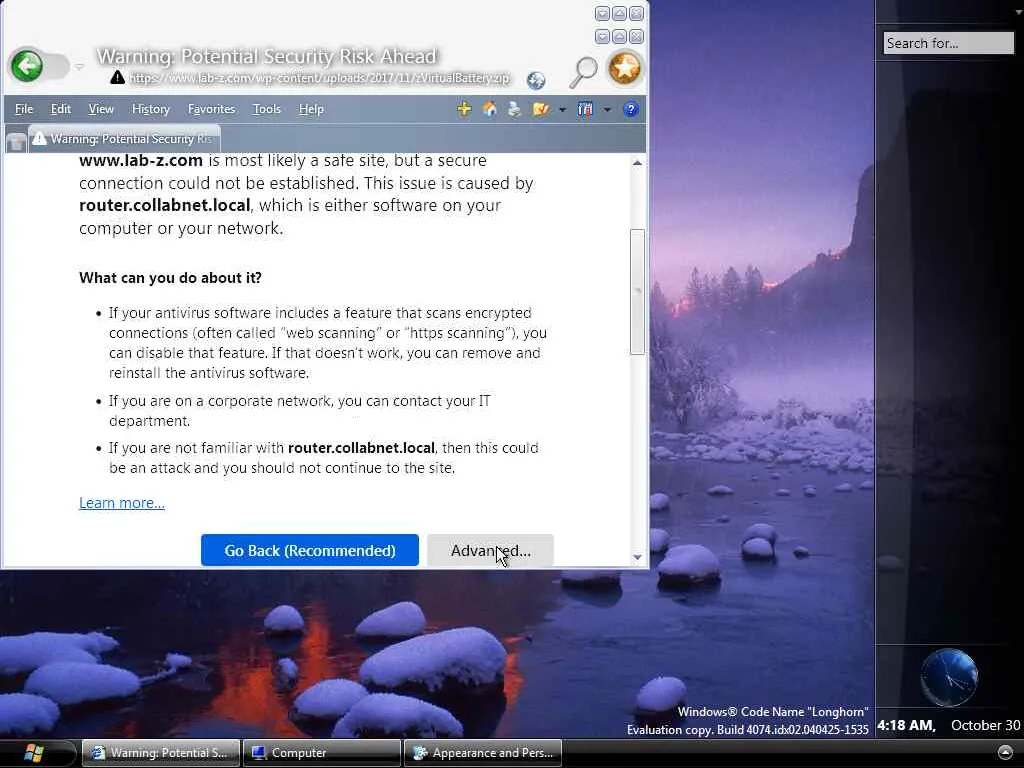Open the Windows Start button
The height and width of the screenshot is (768, 1024).
(x=33, y=753)
